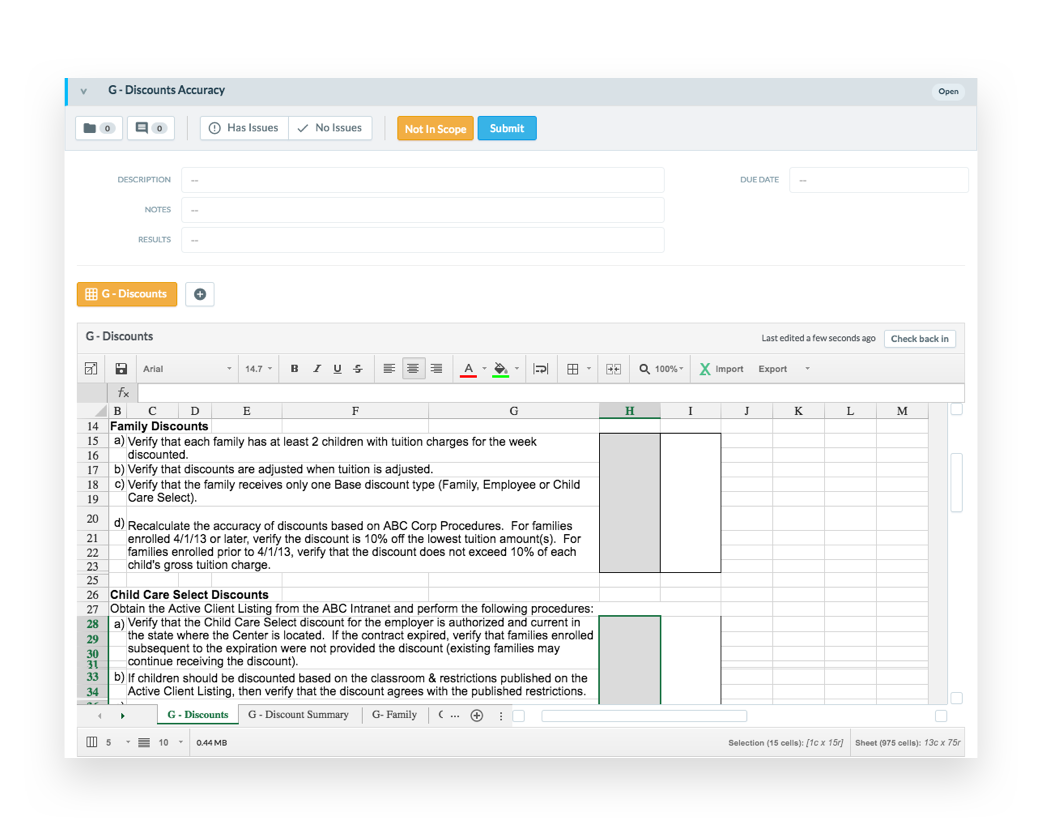This screenshot has width=1040, height=834.
Task: Open the comments counter
Action: pyautogui.click(x=151, y=128)
